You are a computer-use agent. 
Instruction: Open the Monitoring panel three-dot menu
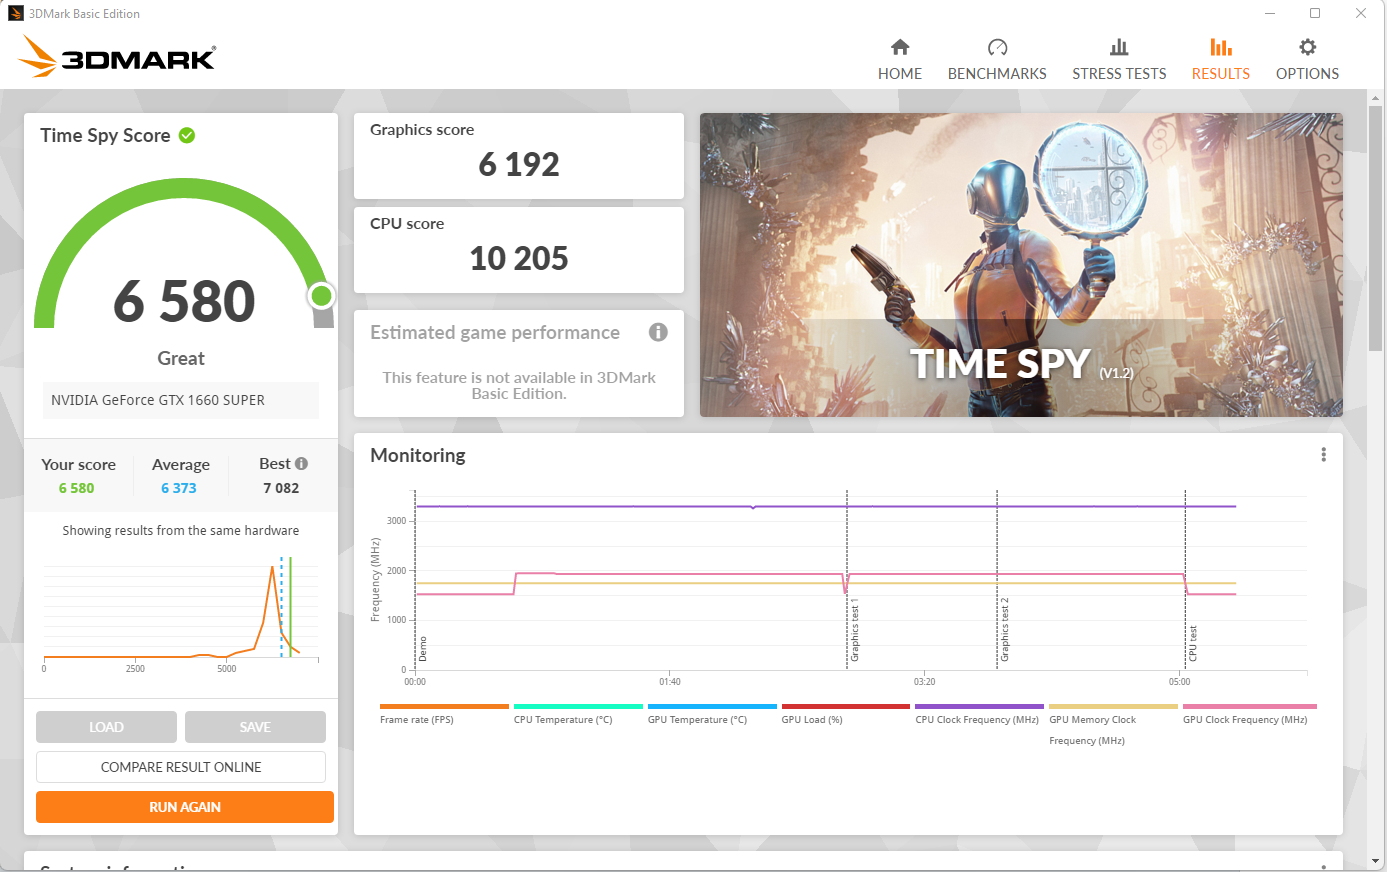1324,455
